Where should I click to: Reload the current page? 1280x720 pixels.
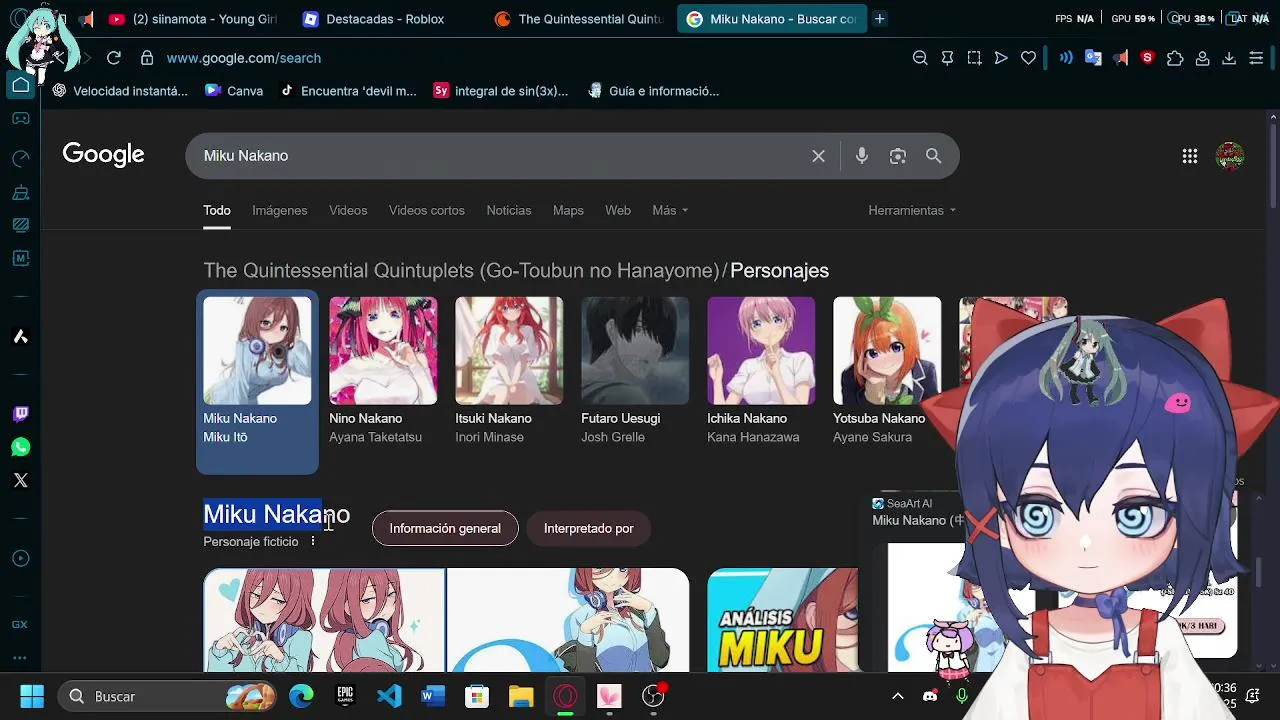pos(114,58)
